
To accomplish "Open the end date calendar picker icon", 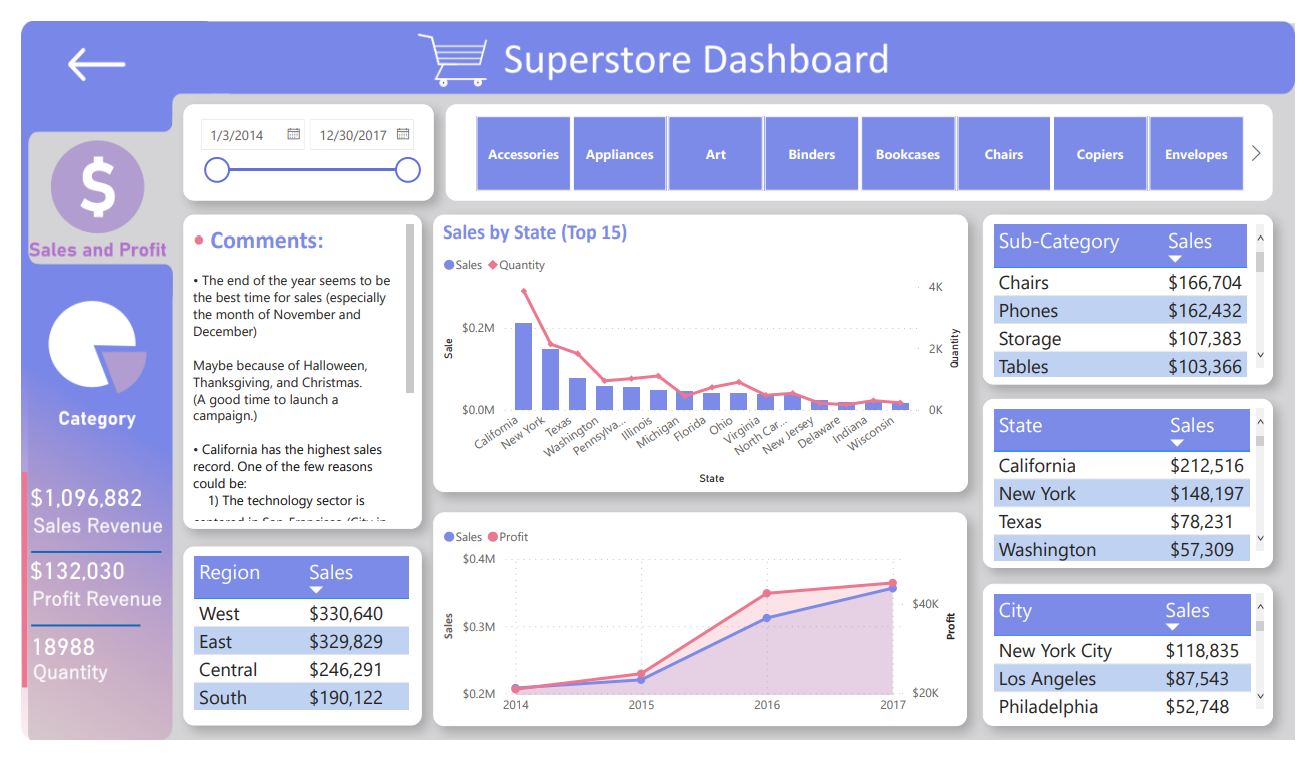I will [403, 134].
